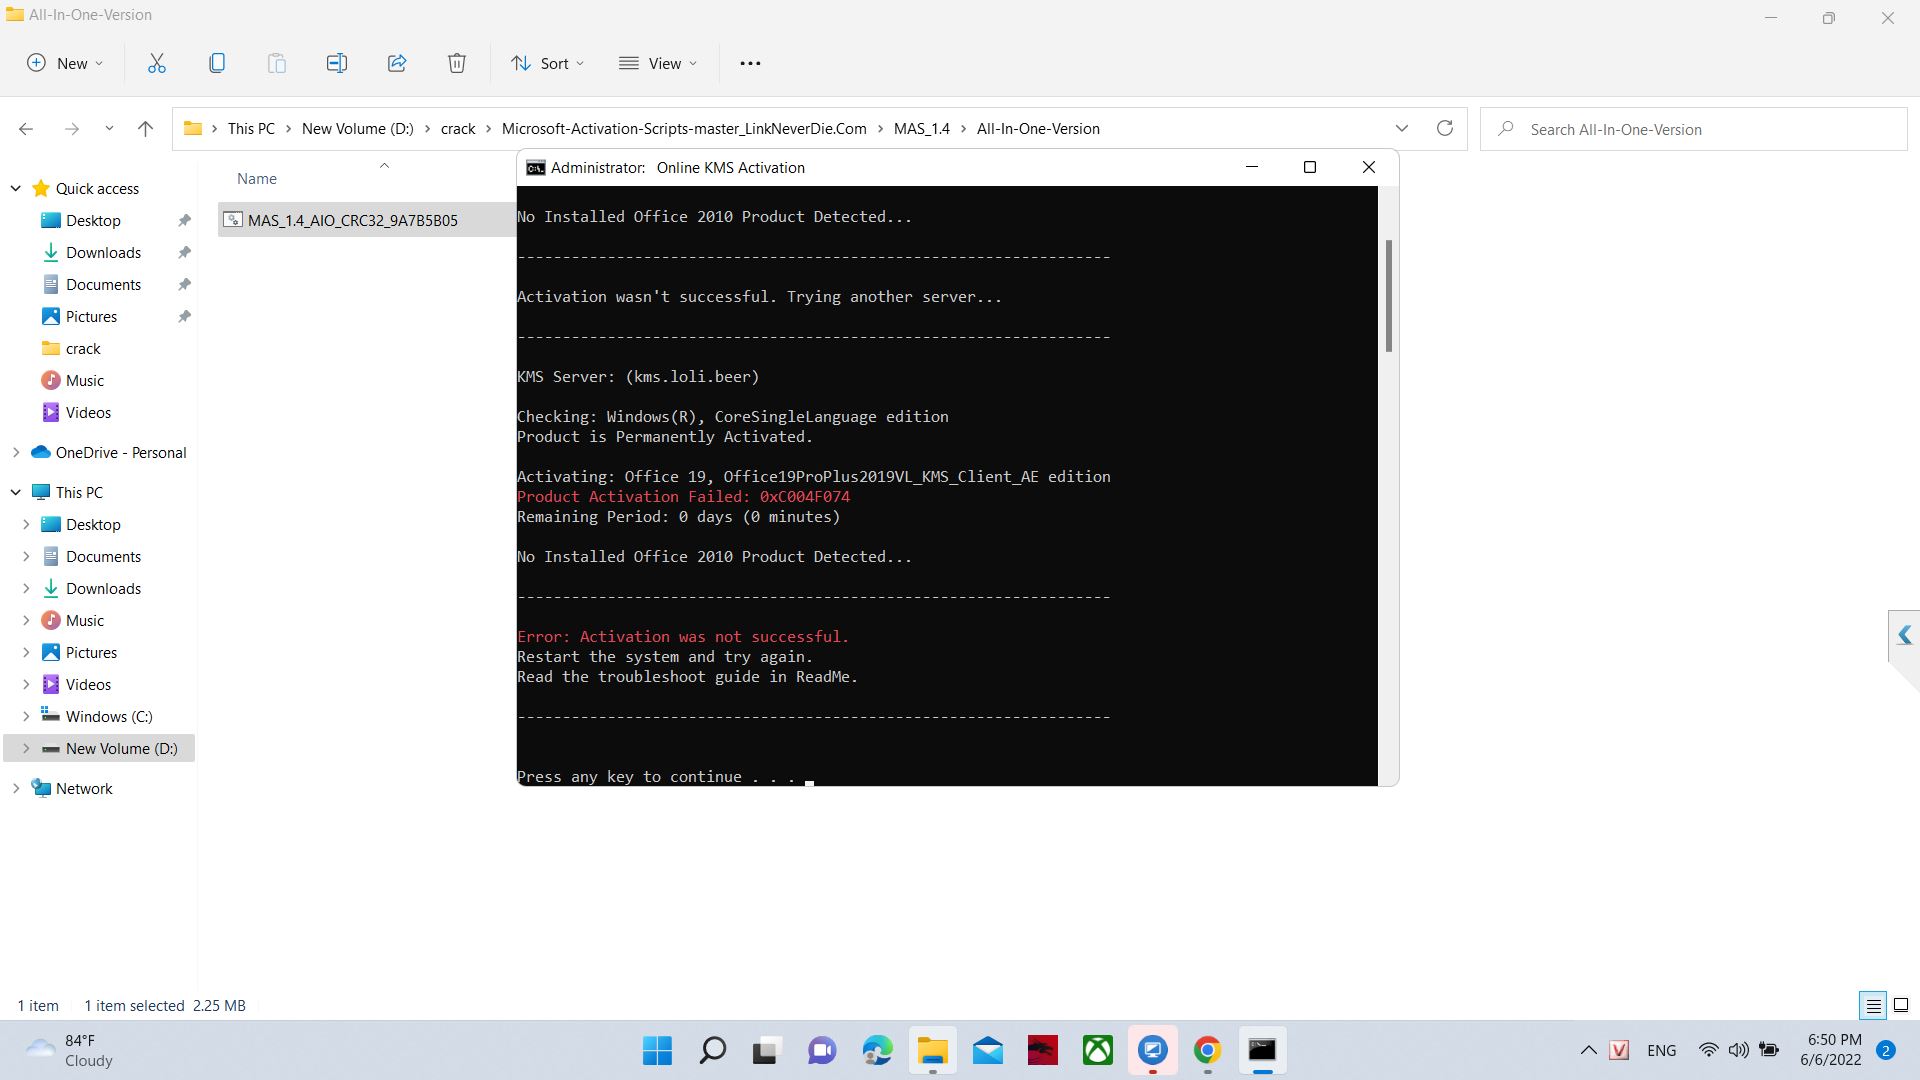The width and height of the screenshot is (1920, 1080).
Task: Collapse the Quick access section
Action: tap(16, 188)
